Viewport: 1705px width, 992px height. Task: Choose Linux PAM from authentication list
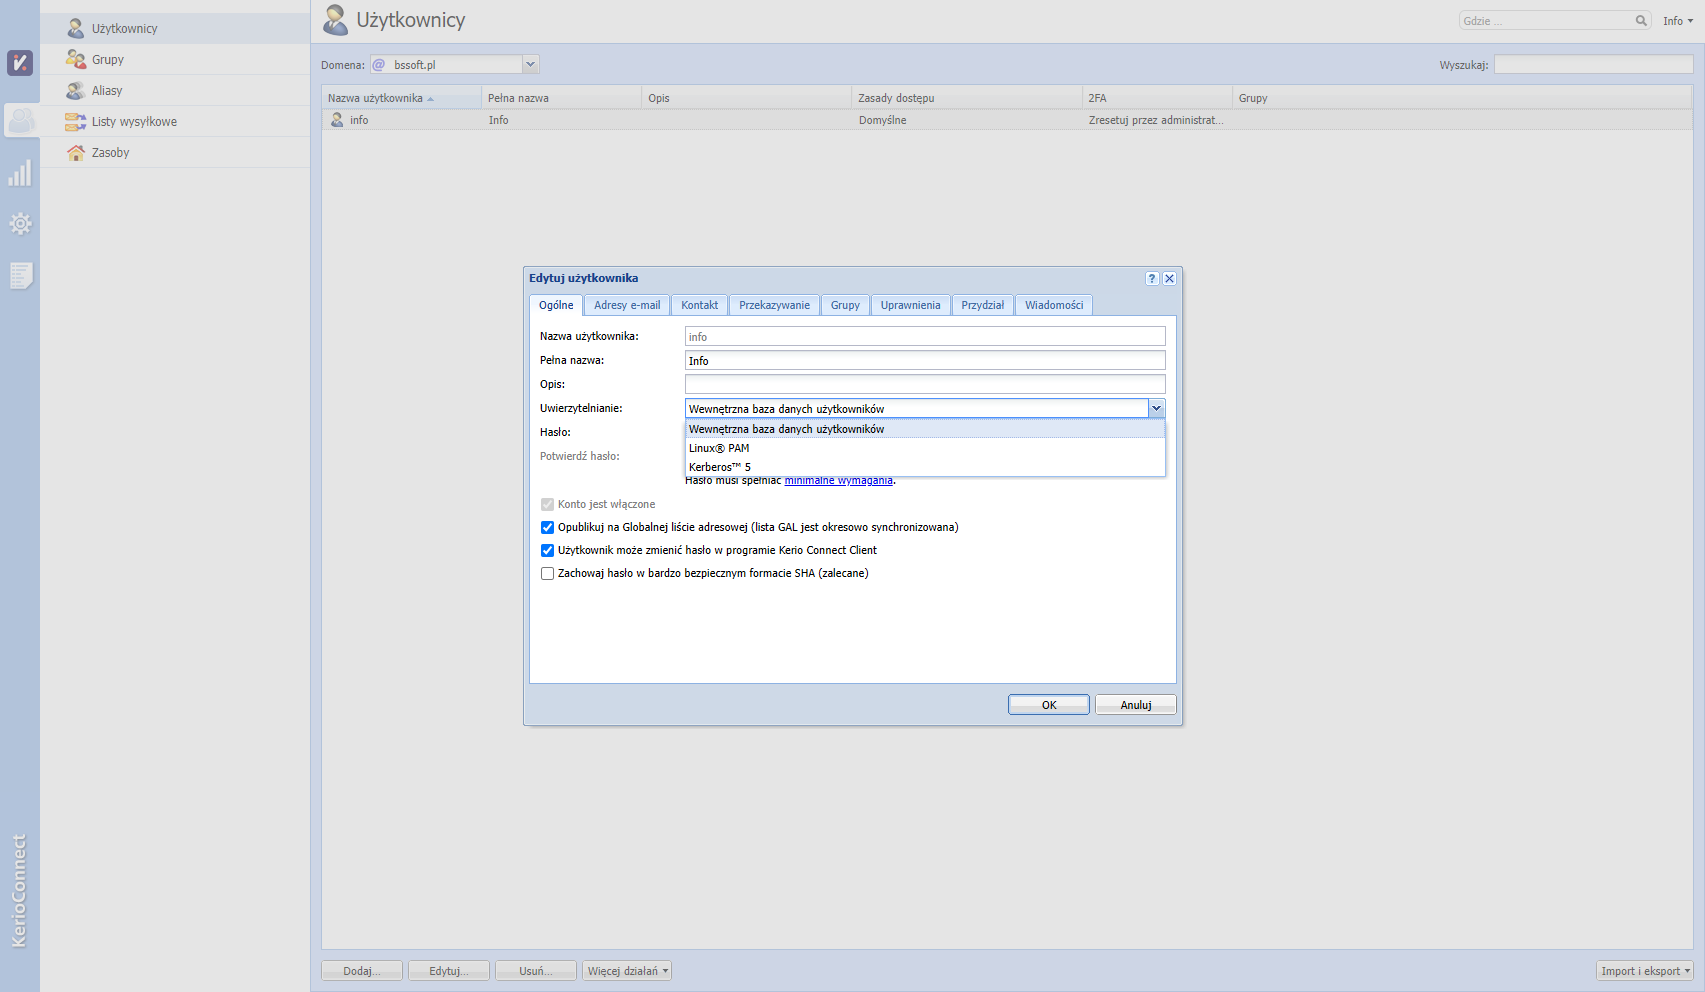tap(719, 448)
